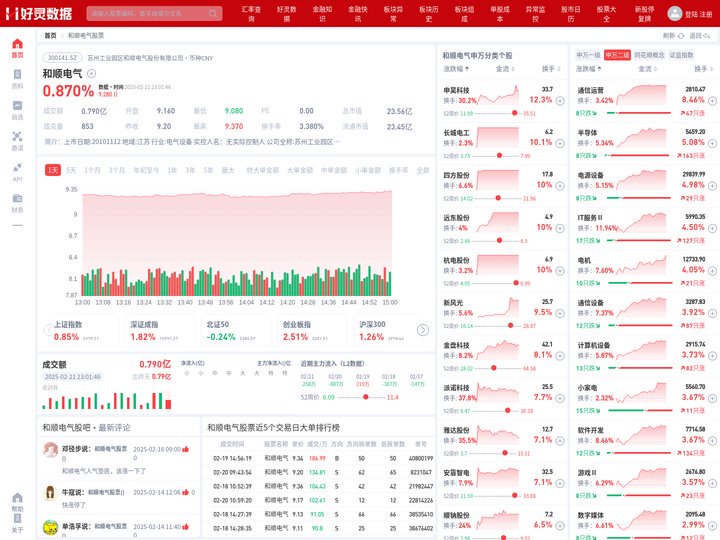
Task: Click 和顺电气 52周价 range marker
Action: point(366,397)
